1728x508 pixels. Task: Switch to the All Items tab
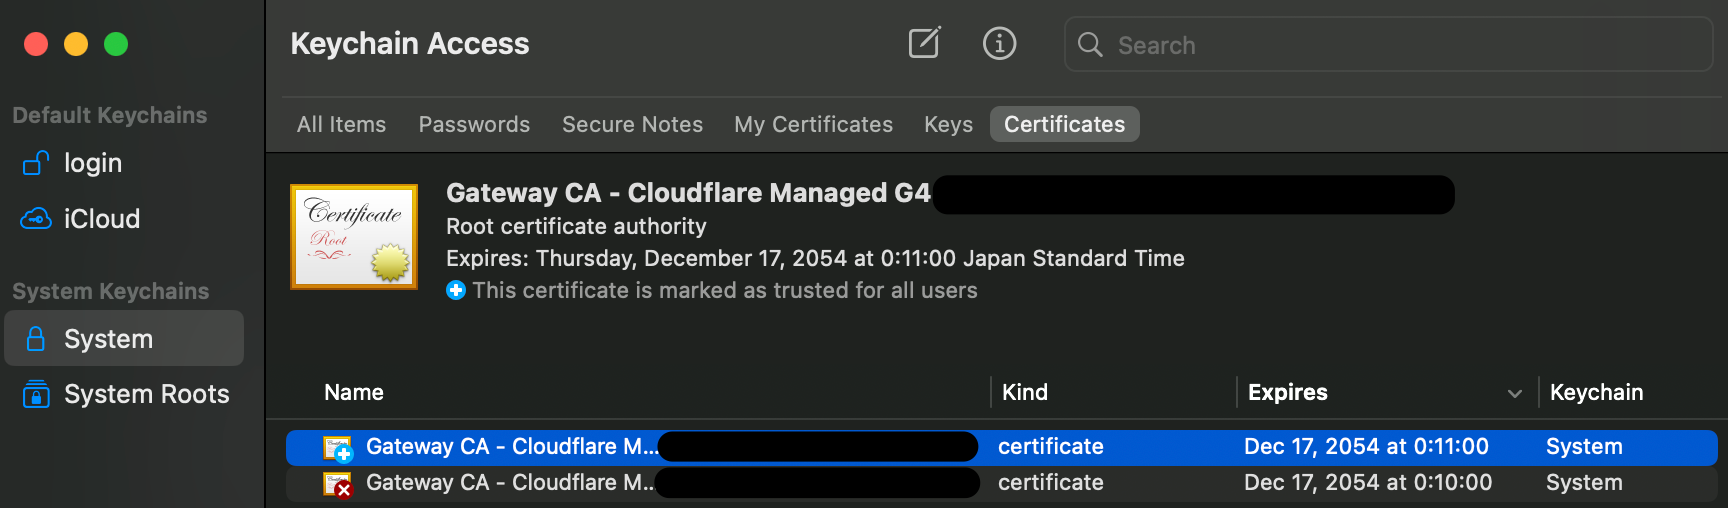click(341, 124)
